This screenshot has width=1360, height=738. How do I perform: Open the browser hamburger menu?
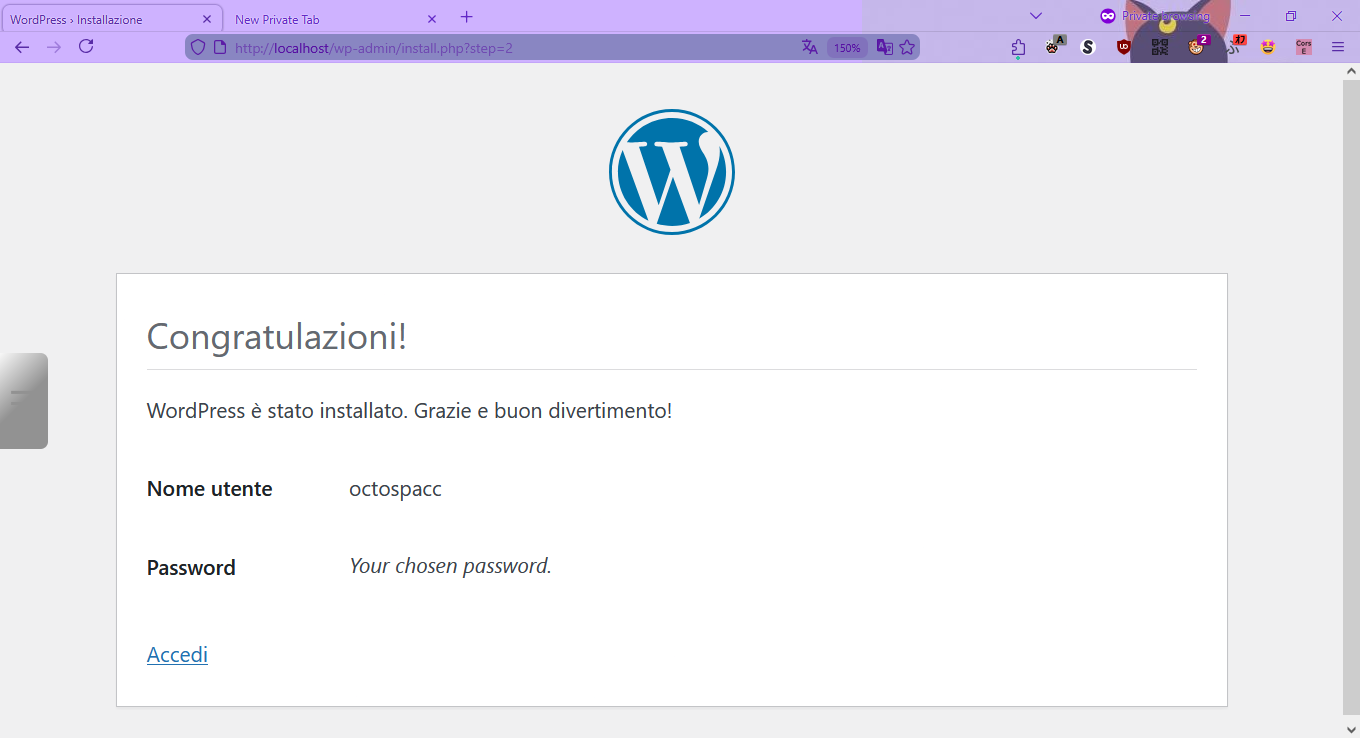coord(1337,46)
